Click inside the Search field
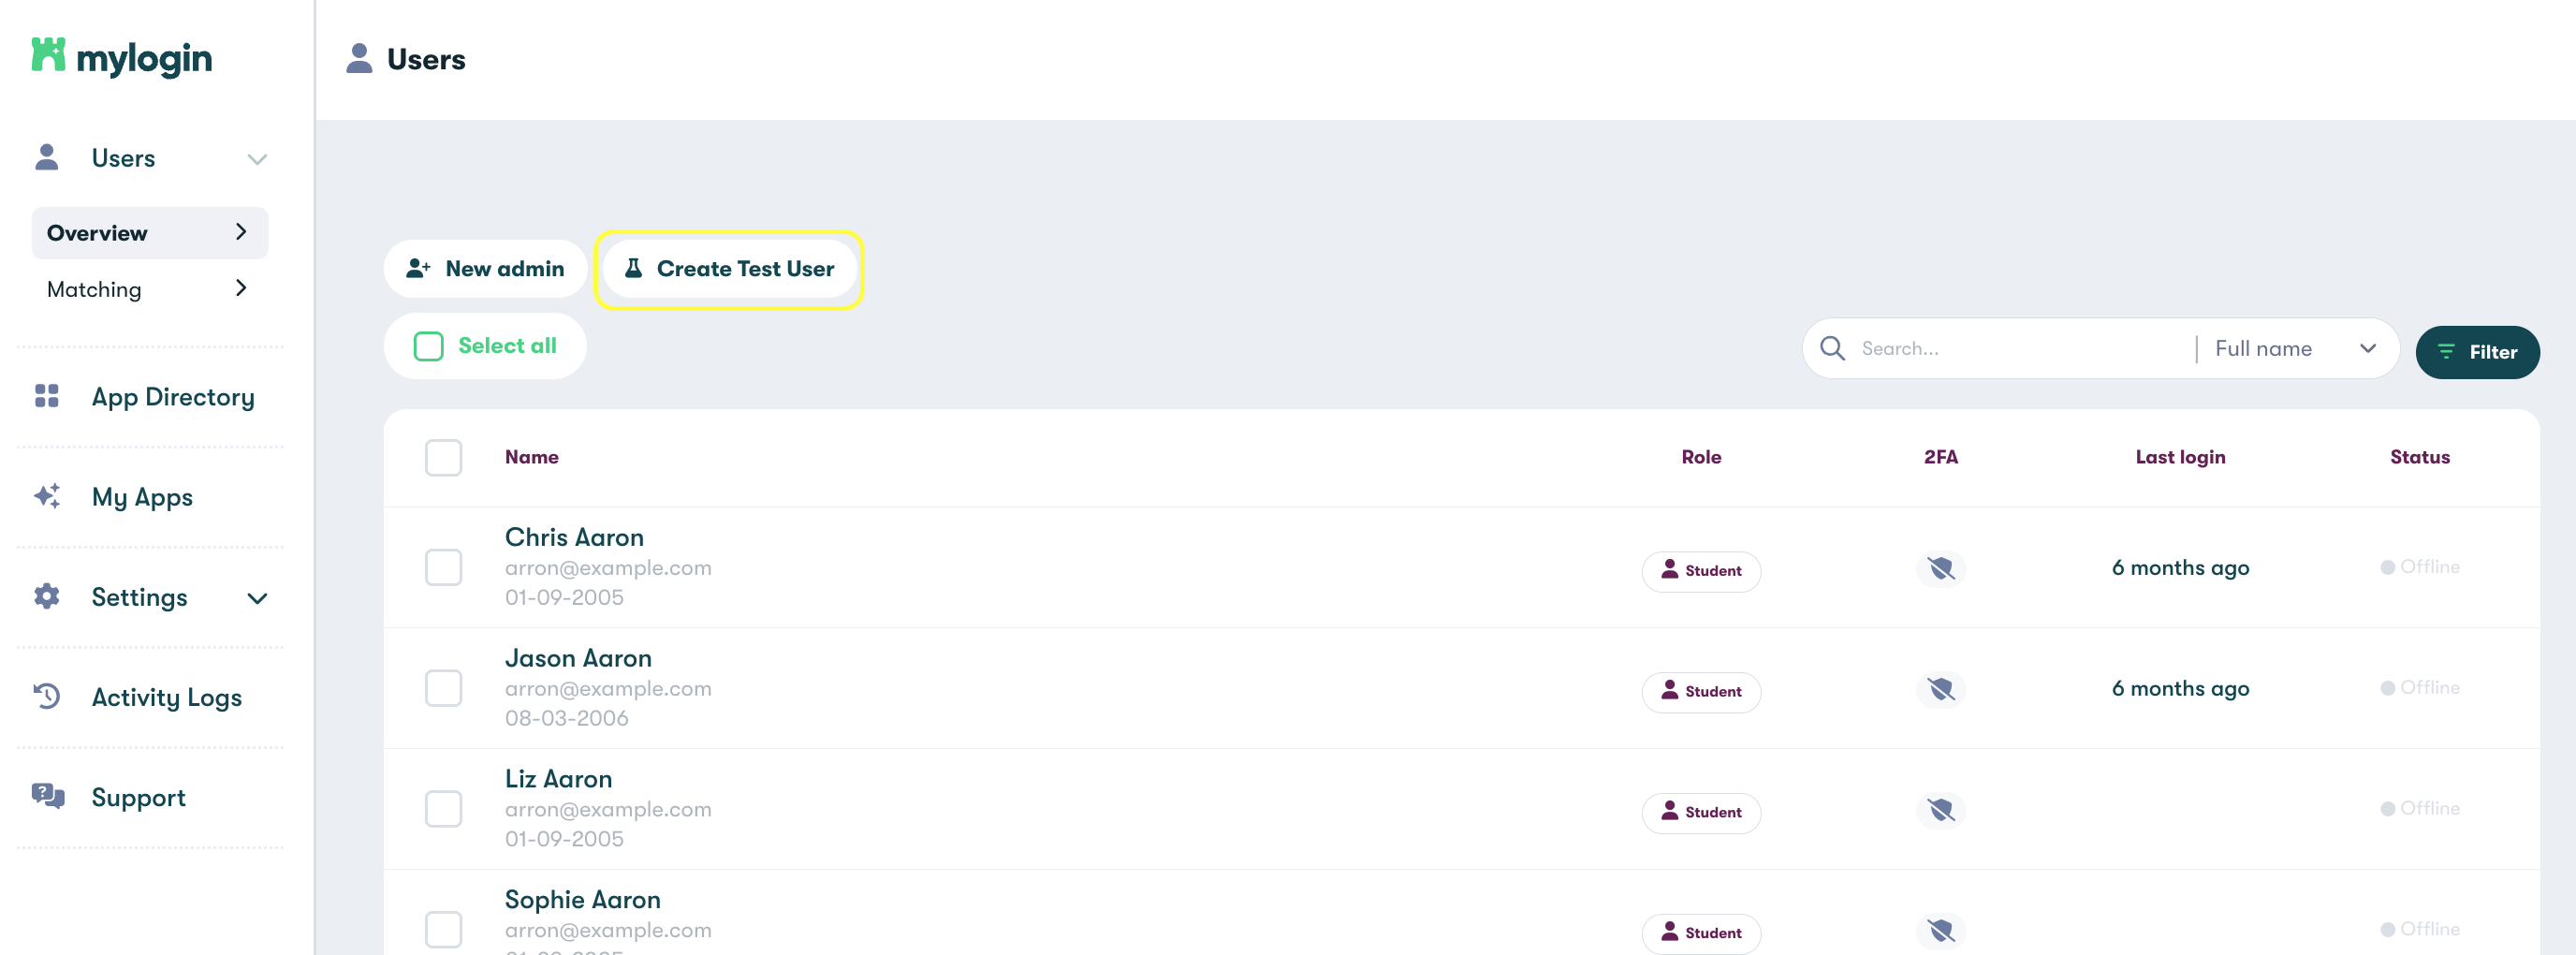Viewport: 2576px width, 955px height. tap(1990, 348)
